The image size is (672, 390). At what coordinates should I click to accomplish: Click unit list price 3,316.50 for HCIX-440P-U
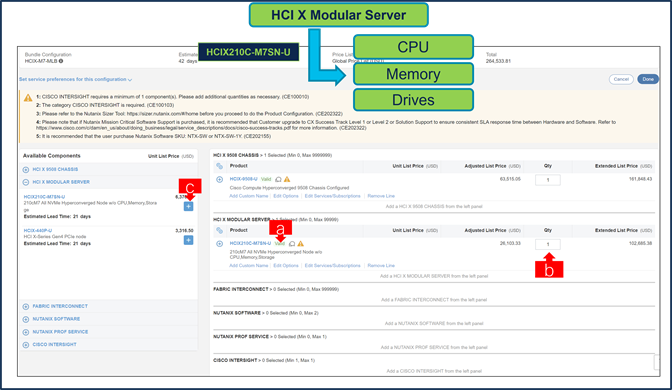pos(184,231)
